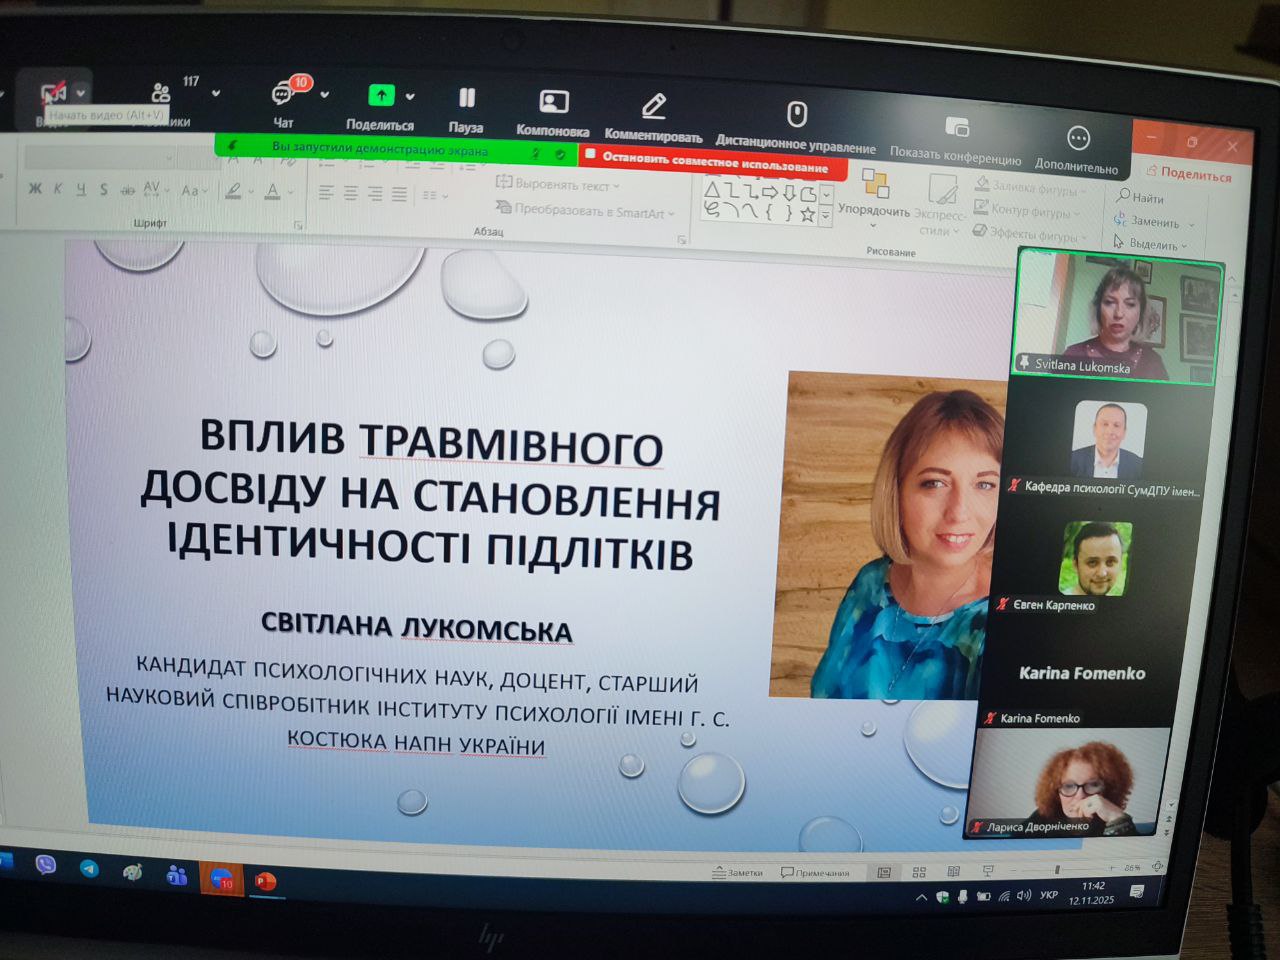Expand the video options arrow
The image size is (1280, 960).
[x=81, y=94]
